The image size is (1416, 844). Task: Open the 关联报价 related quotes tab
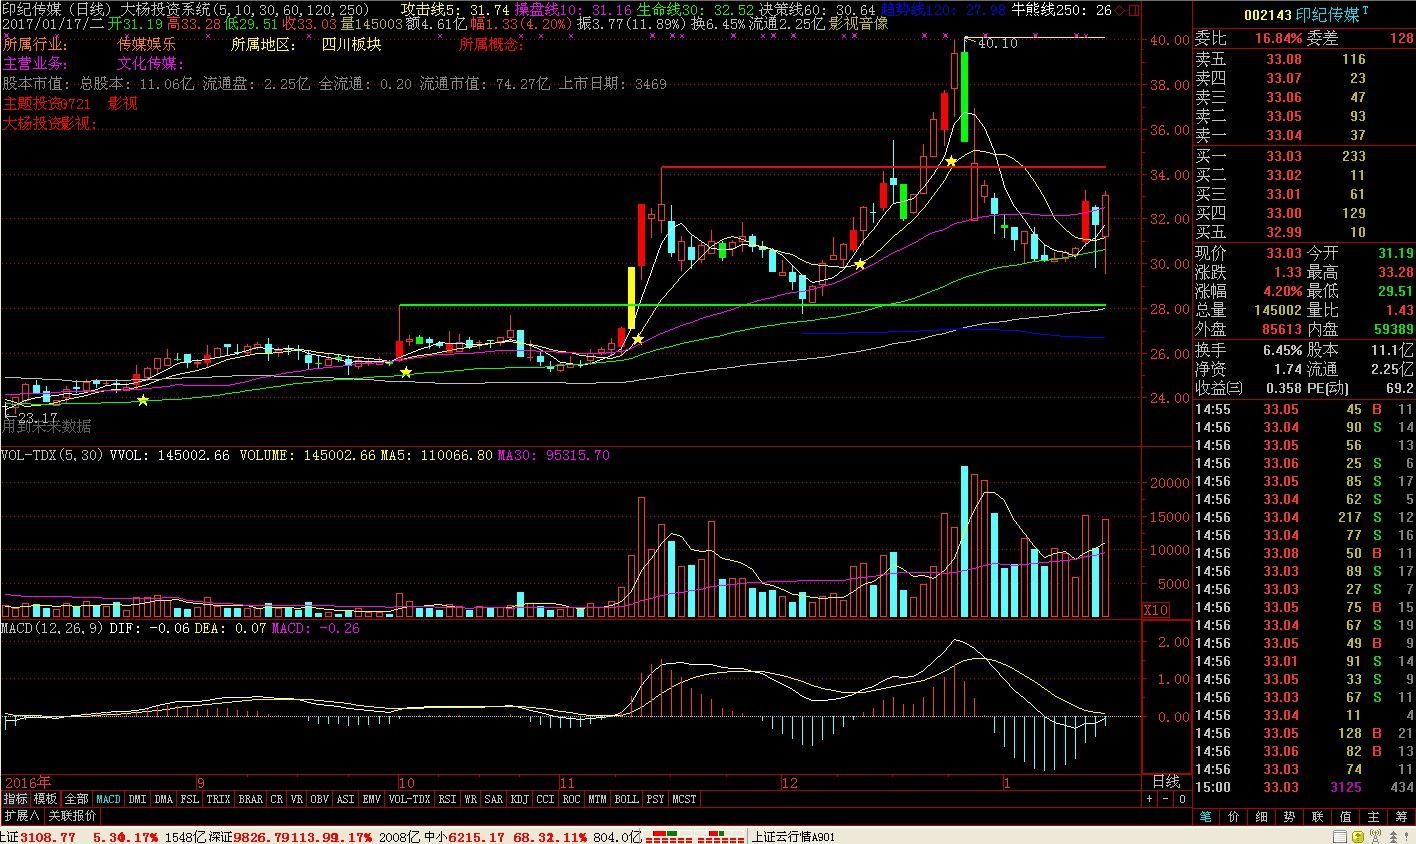click(71, 815)
